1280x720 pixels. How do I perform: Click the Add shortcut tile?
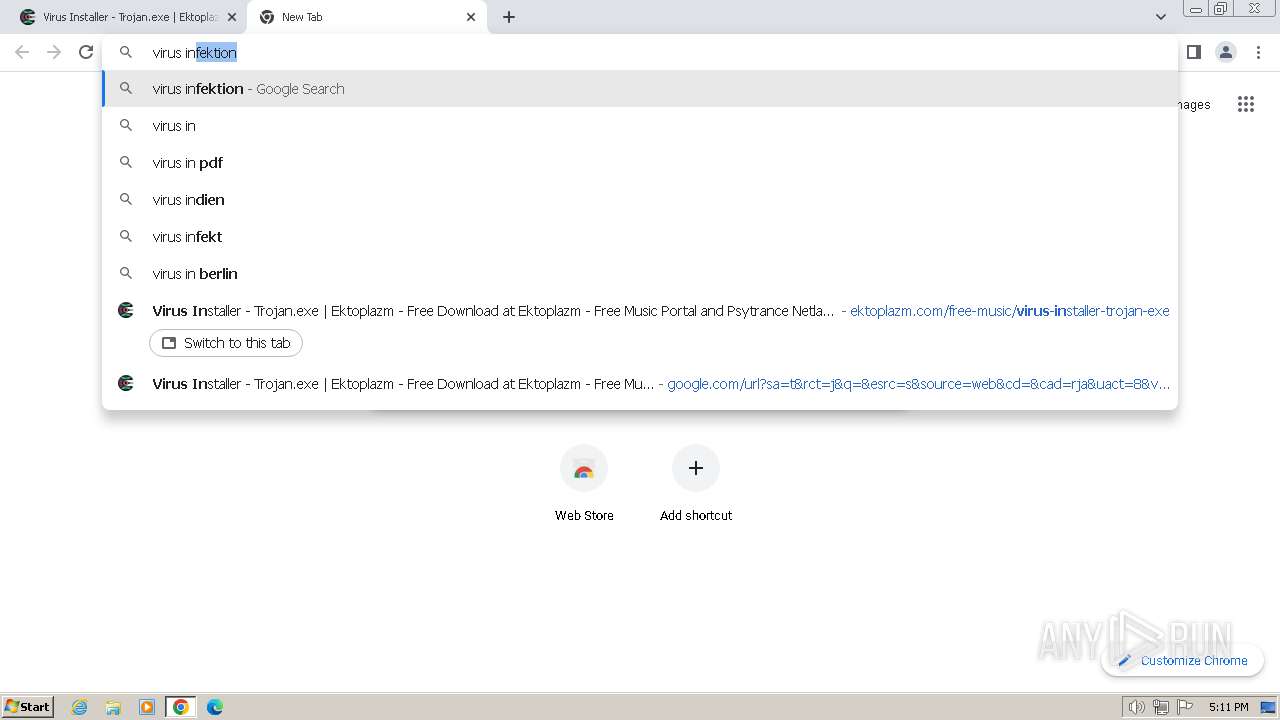tap(696, 484)
